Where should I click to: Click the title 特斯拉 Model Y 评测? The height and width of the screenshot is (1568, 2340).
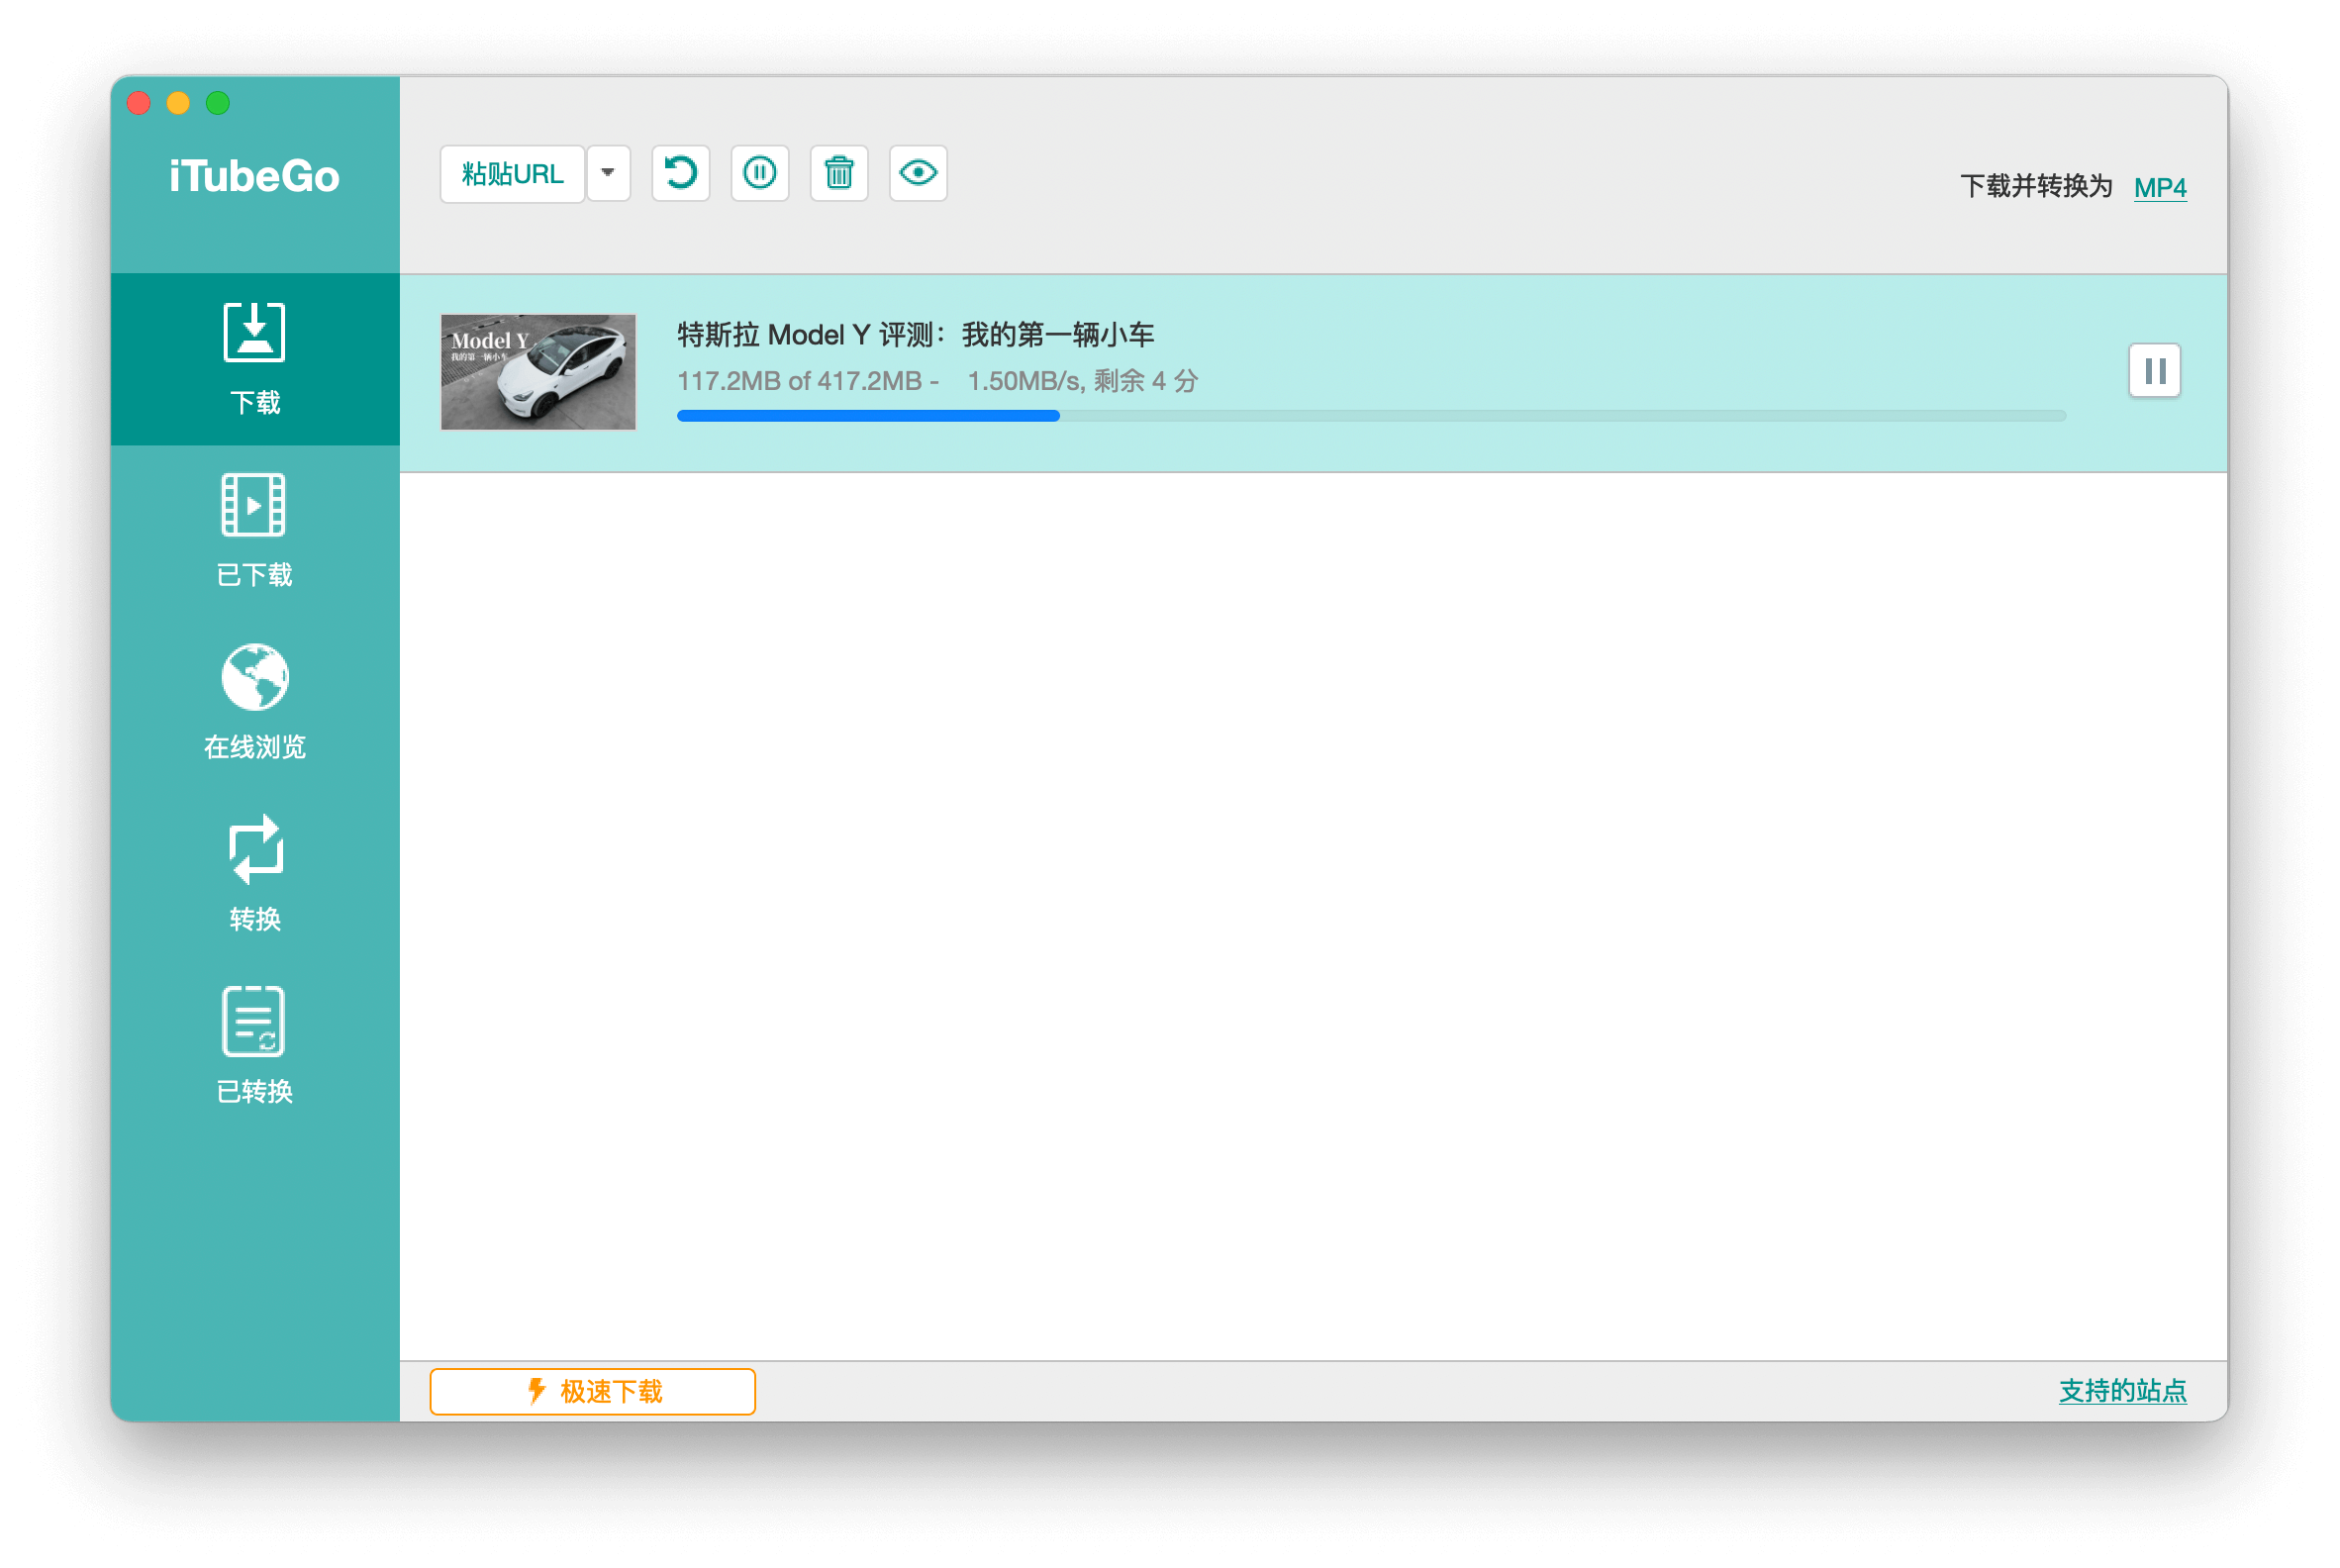tap(916, 335)
